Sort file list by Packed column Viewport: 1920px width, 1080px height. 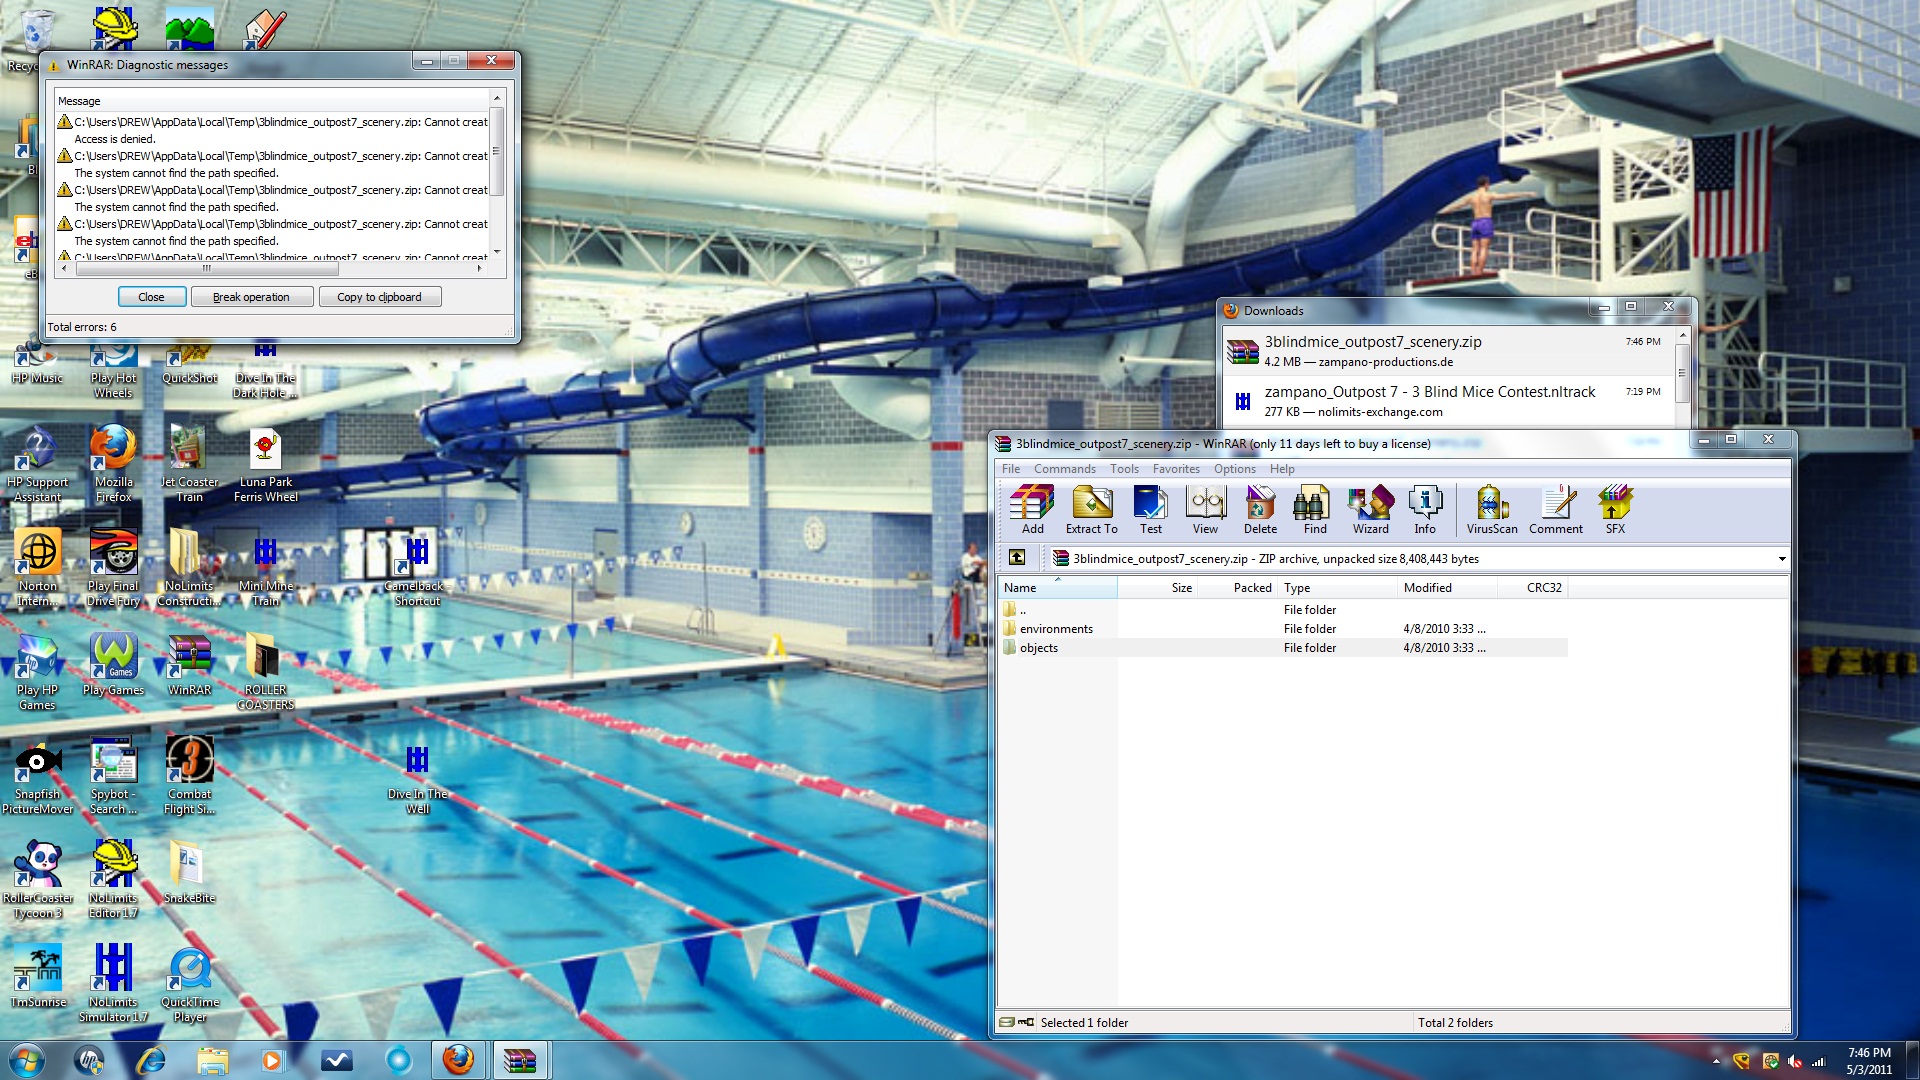1237,587
